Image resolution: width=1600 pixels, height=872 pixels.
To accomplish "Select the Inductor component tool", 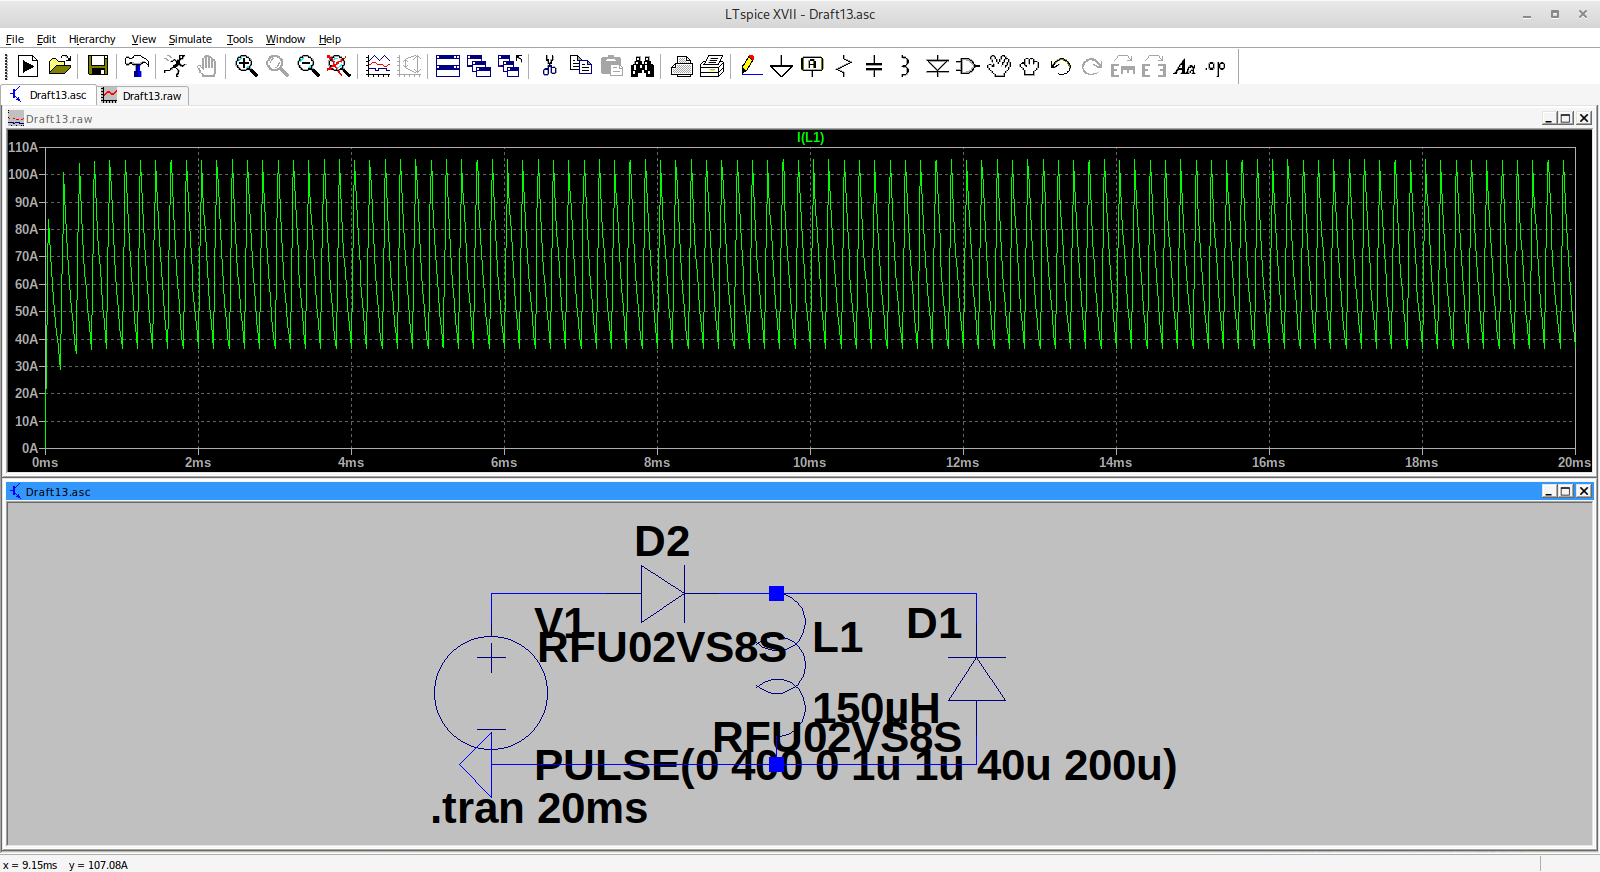I will [905, 66].
